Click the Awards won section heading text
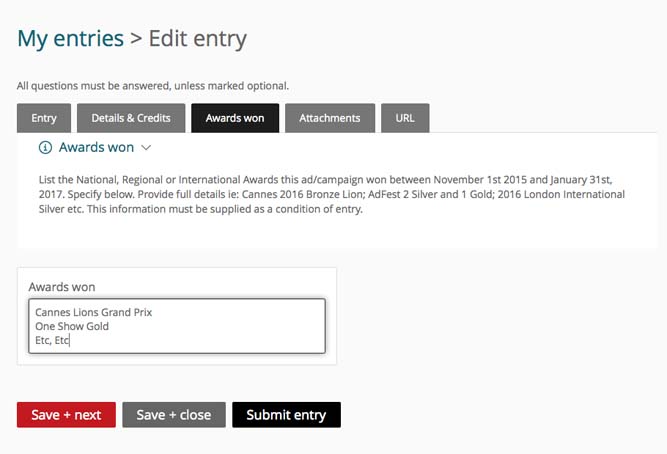The width and height of the screenshot is (667, 454). pyautogui.click(x=97, y=147)
